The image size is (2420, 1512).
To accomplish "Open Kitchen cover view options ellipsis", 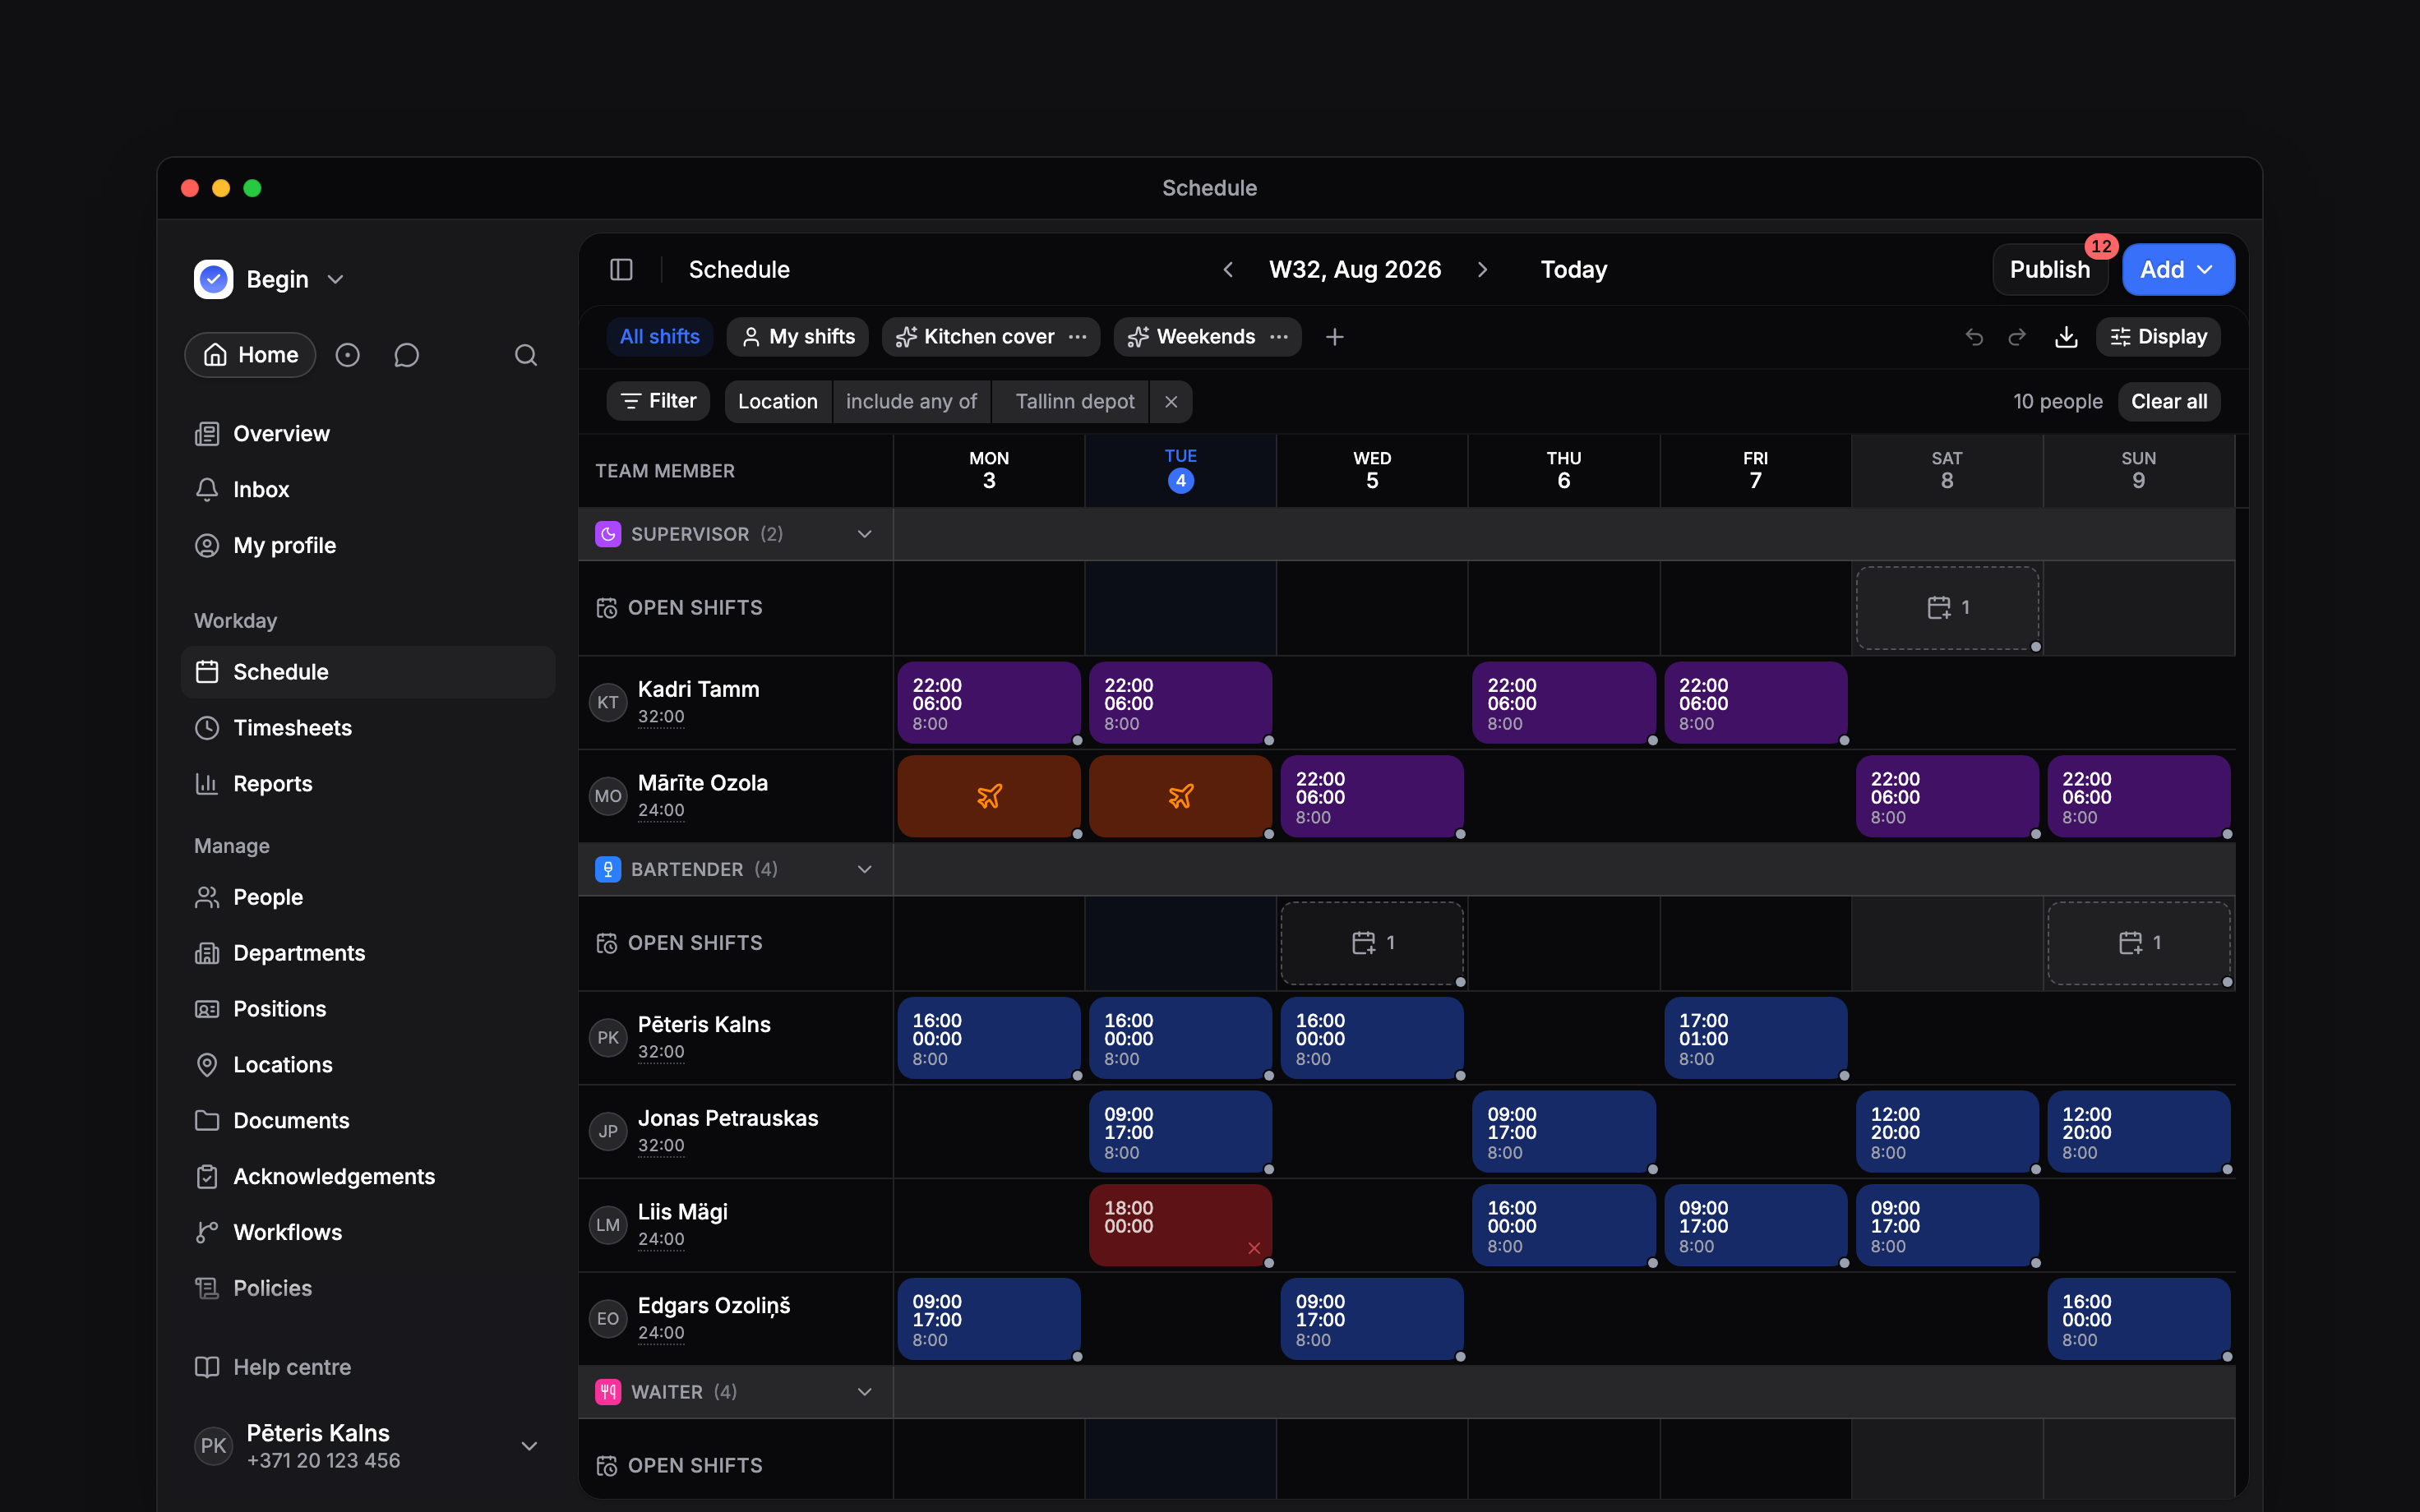I will pyautogui.click(x=1077, y=337).
